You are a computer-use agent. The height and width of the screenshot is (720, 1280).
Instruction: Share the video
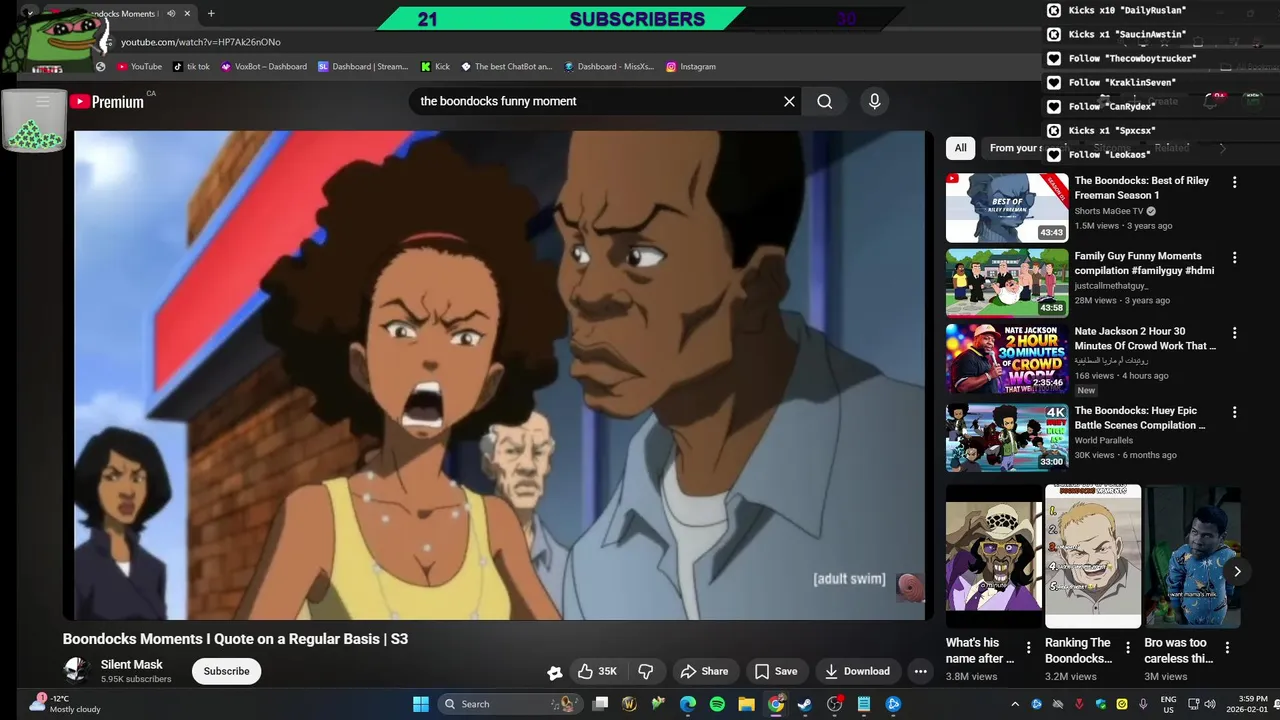[x=705, y=671]
